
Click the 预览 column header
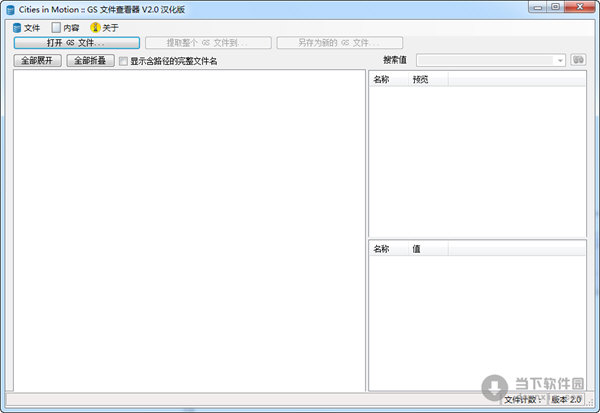click(429, 80)
